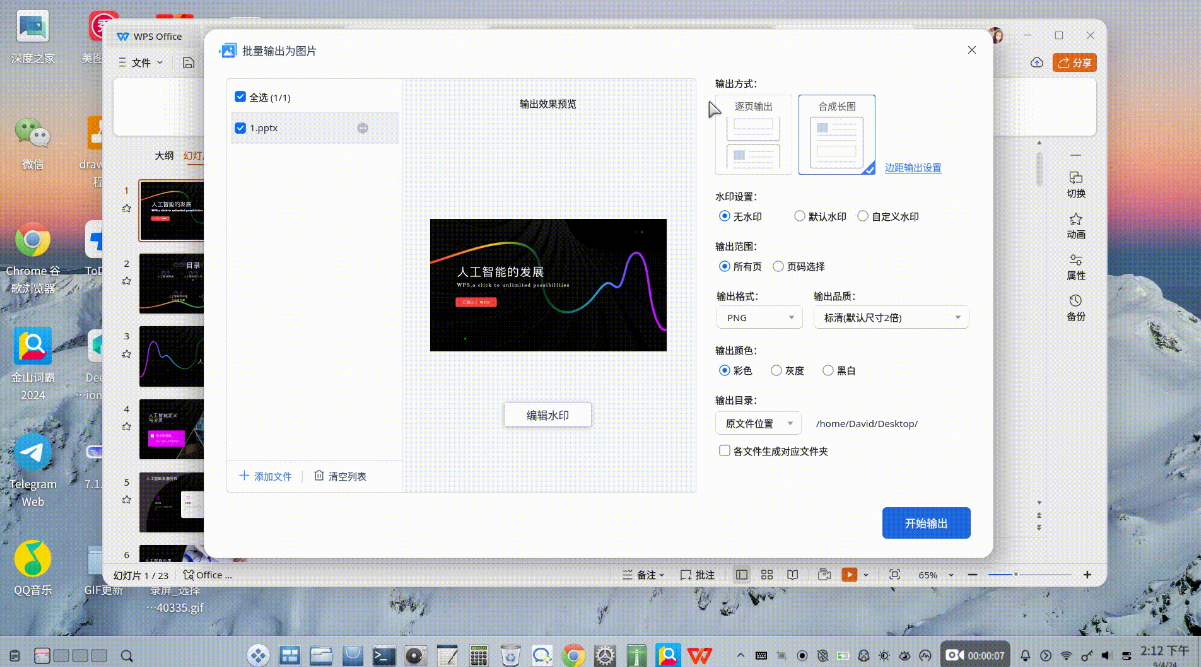1201x667 pixels.
Task: Switch to reading view in status bar
Action: click(791, 574)
